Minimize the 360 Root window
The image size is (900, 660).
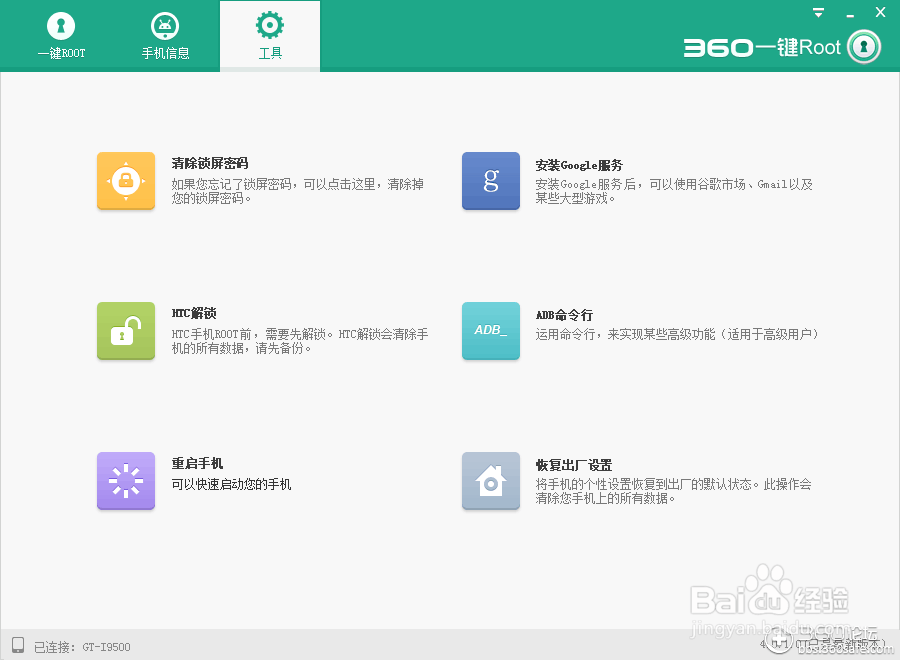pos(850,14)
